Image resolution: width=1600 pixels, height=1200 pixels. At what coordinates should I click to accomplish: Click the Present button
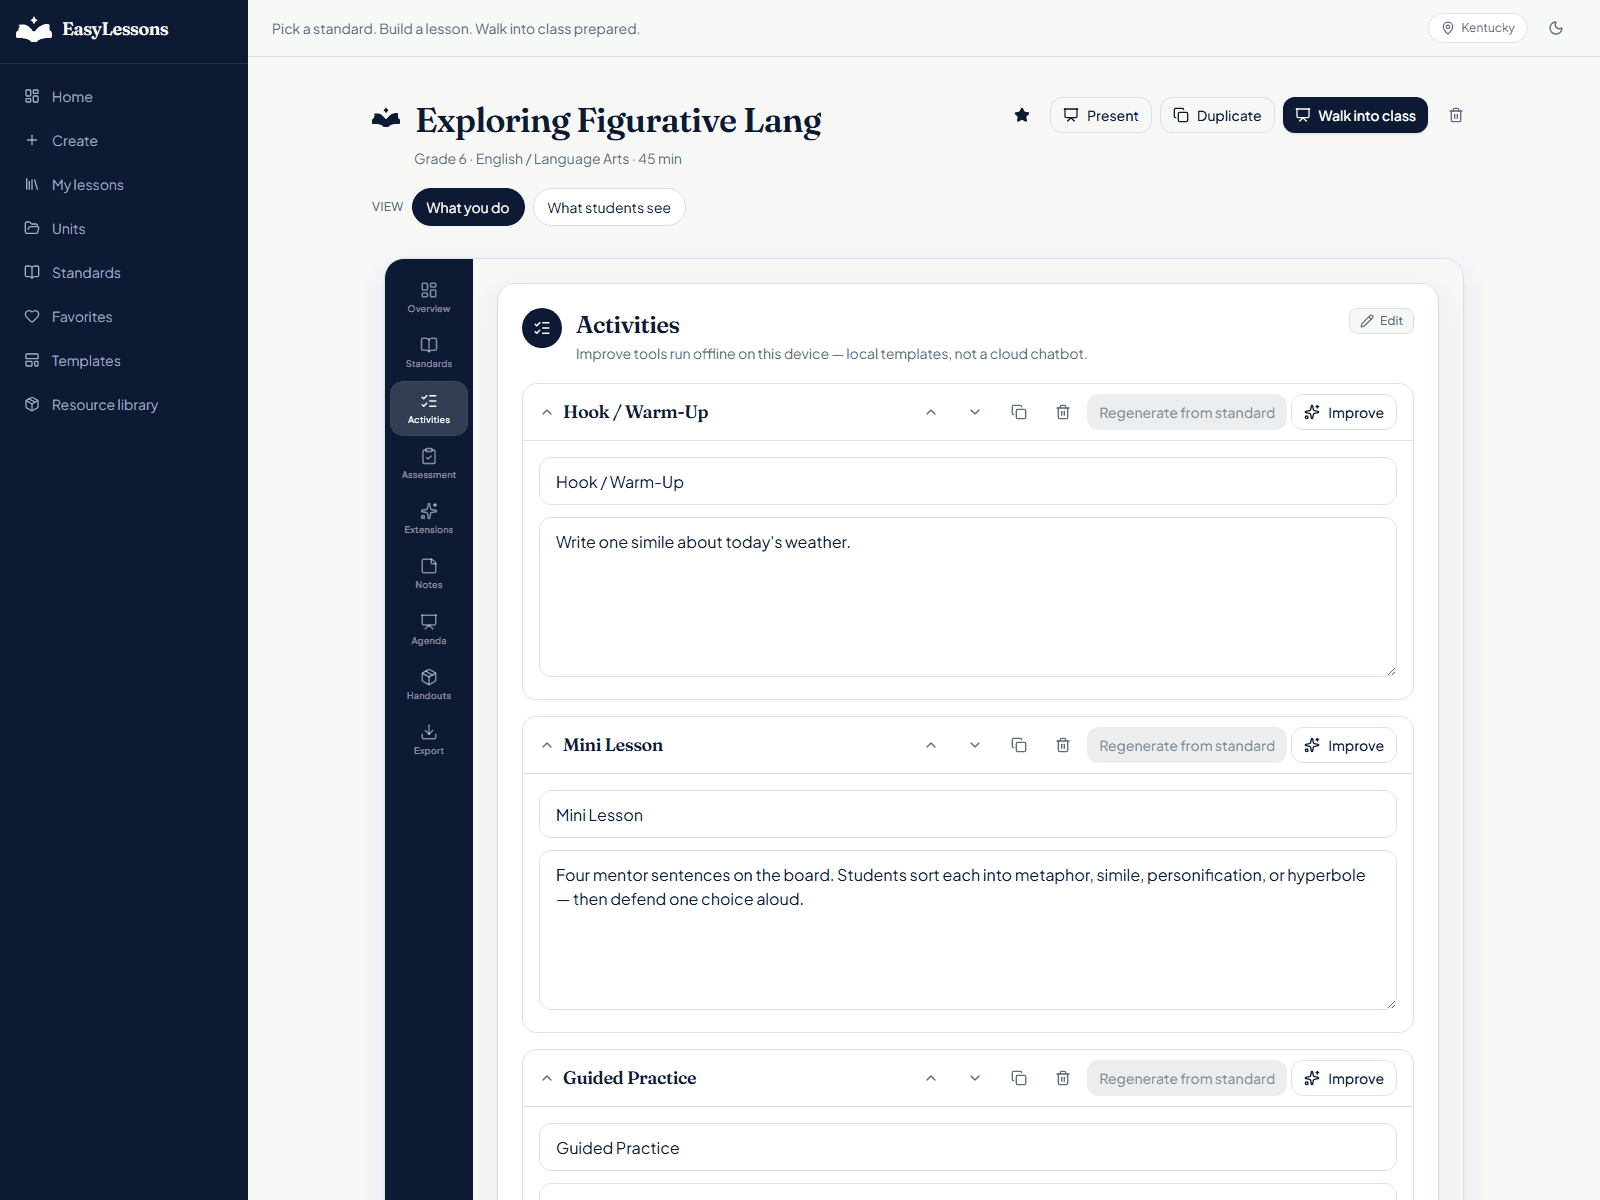point(1101,115)
